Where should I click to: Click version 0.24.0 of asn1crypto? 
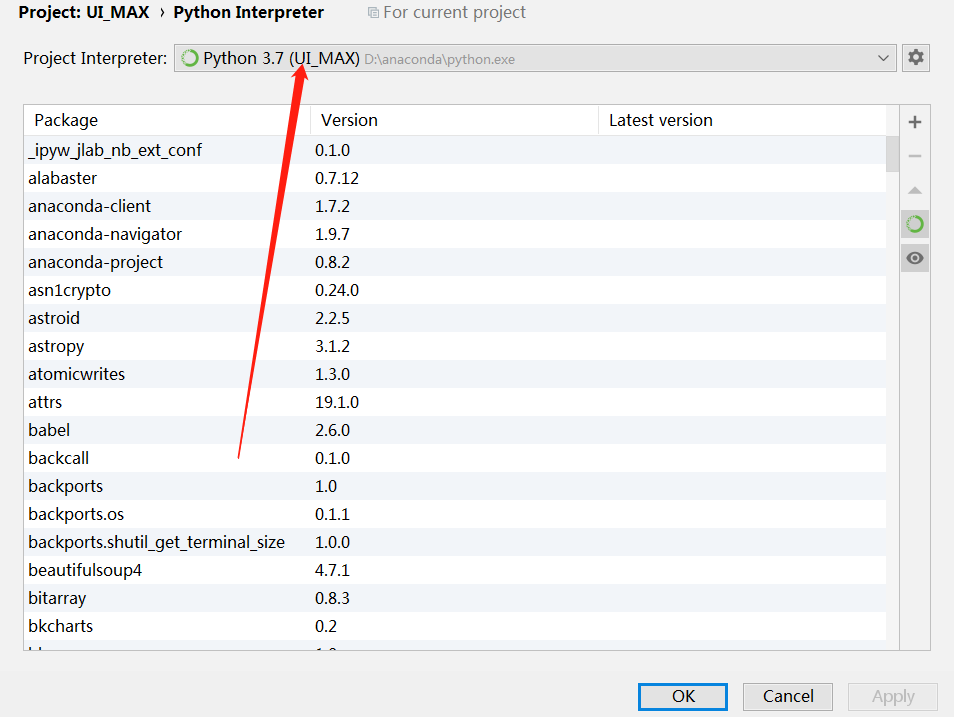click(336, 290)
